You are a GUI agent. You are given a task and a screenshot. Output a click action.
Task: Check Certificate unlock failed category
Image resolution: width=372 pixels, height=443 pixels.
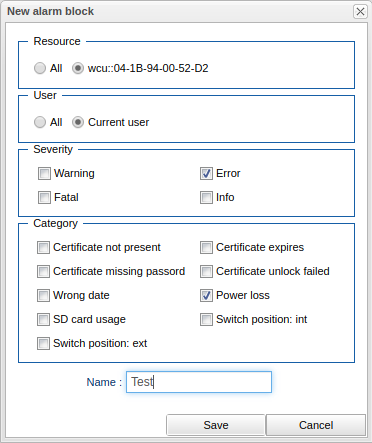(206, 271)
